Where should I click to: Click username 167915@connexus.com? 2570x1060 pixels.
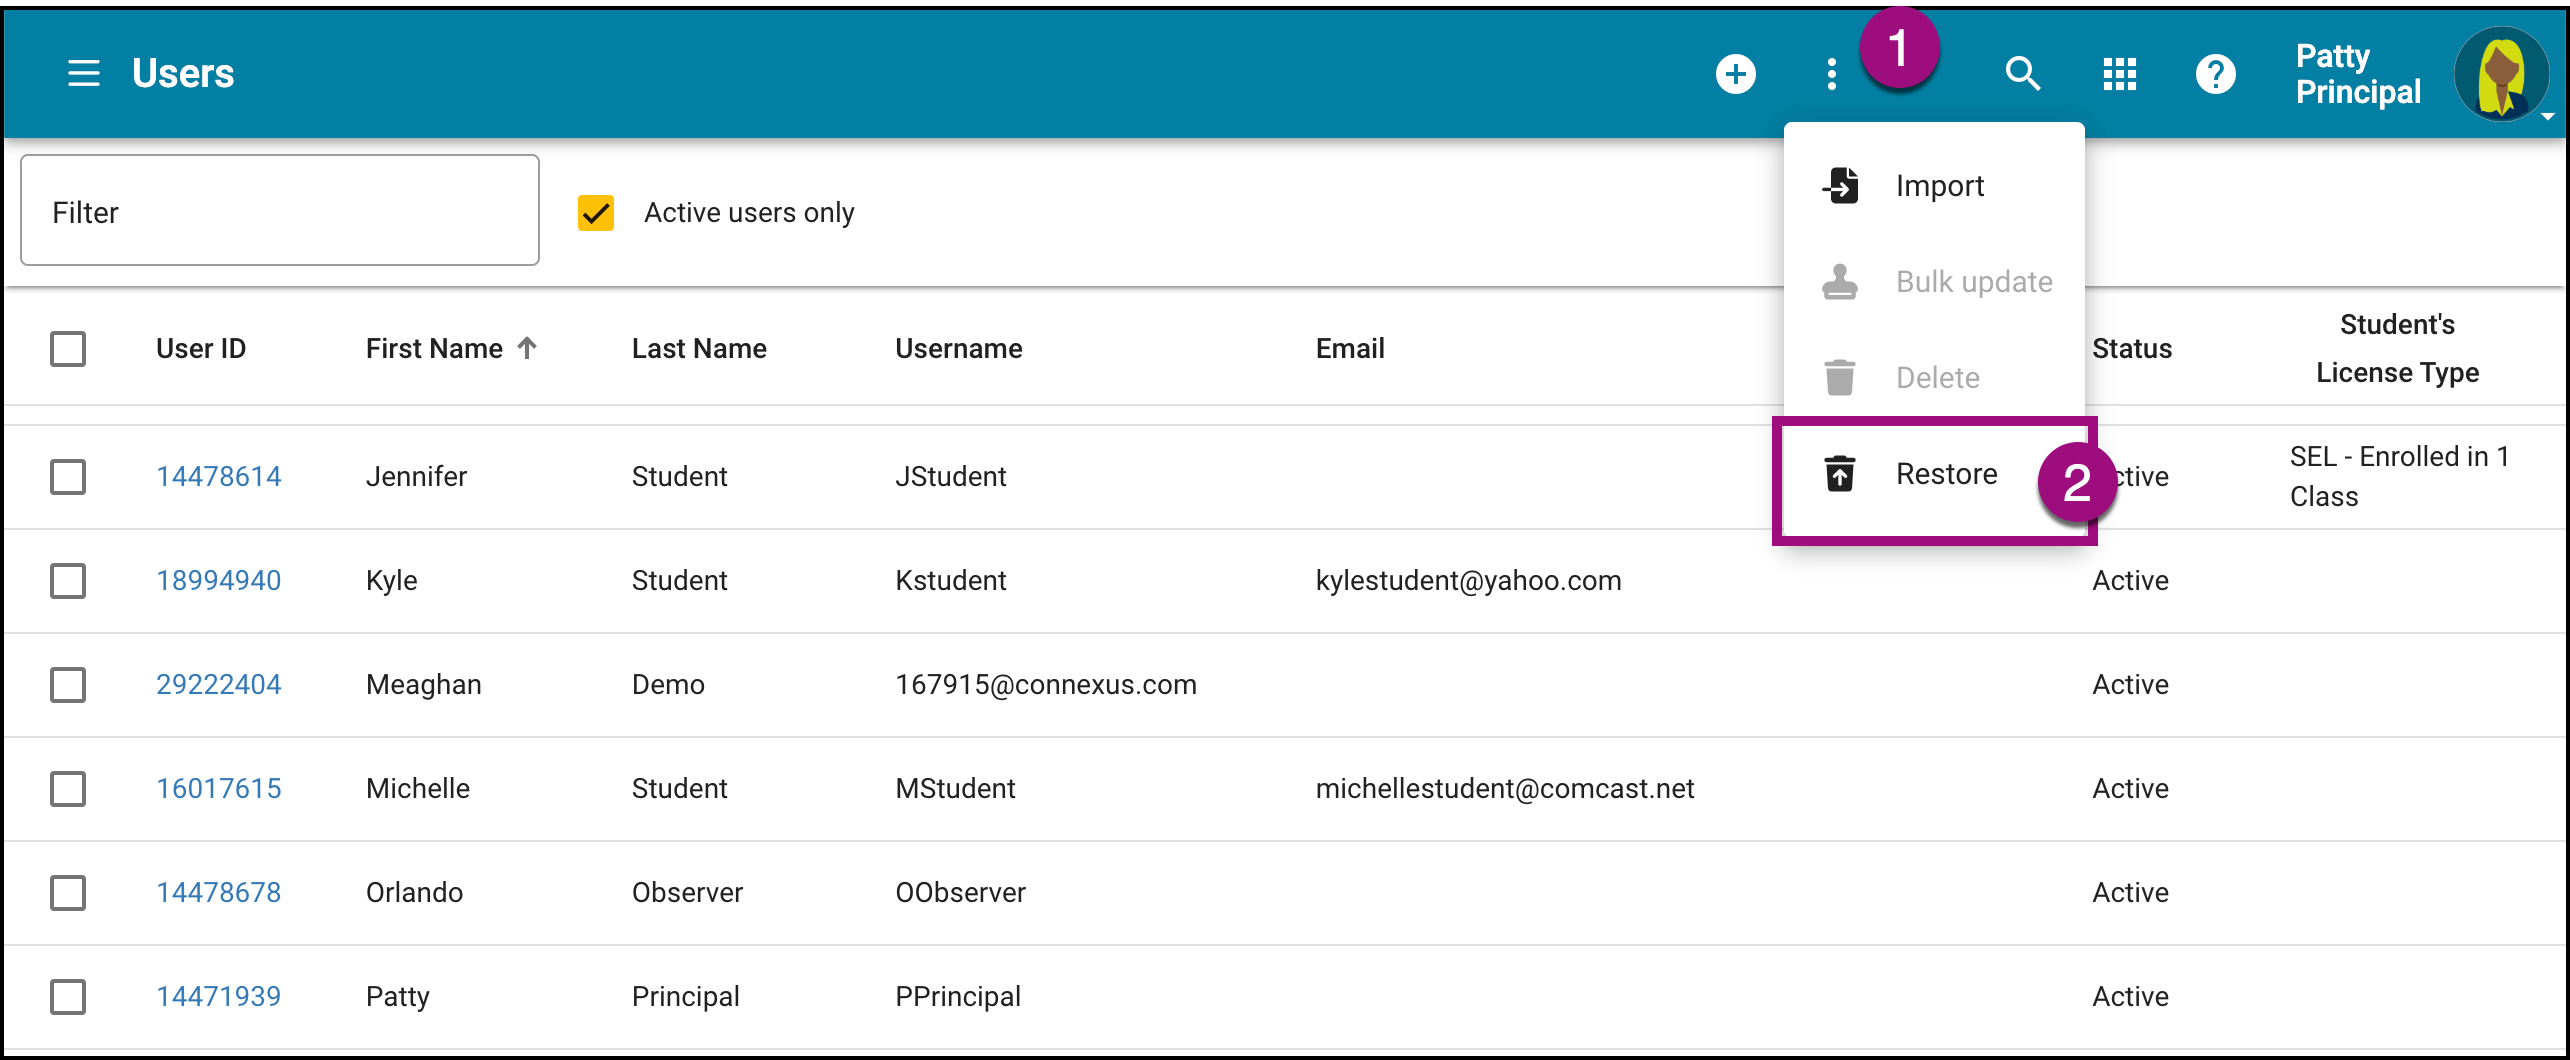(x=1046, y=685)
